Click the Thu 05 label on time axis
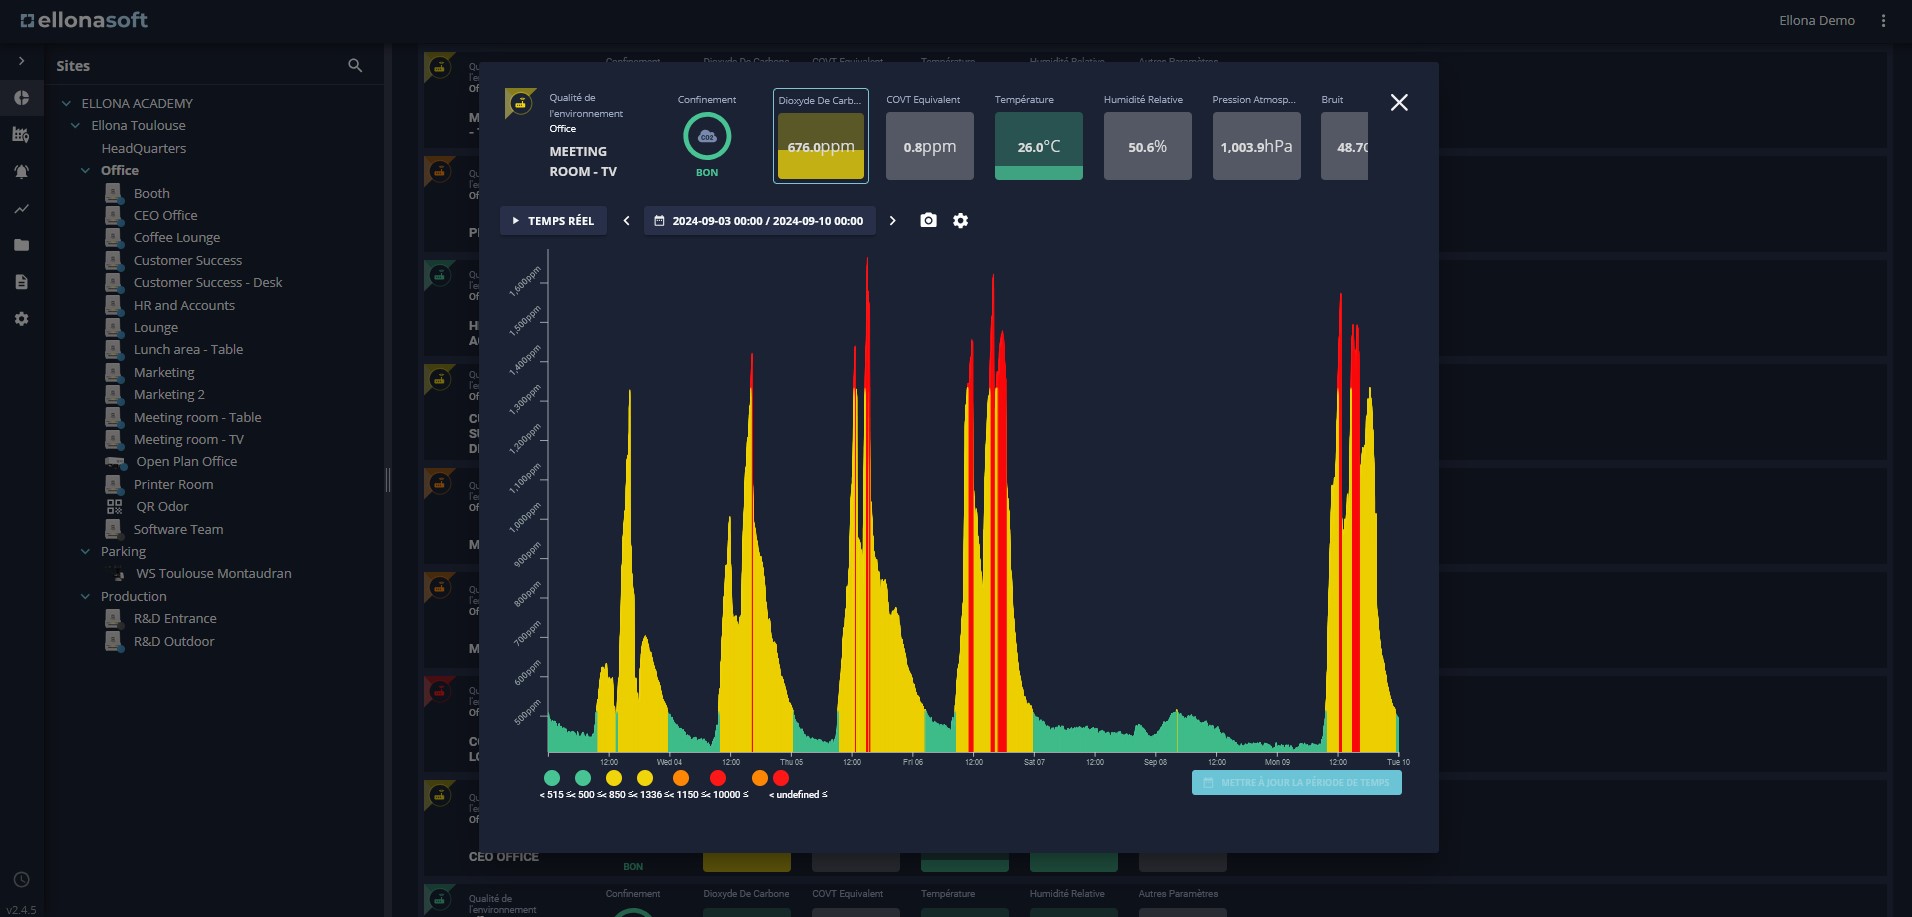This screenshot has width=1912, height=917. click(x=791, y=762)
